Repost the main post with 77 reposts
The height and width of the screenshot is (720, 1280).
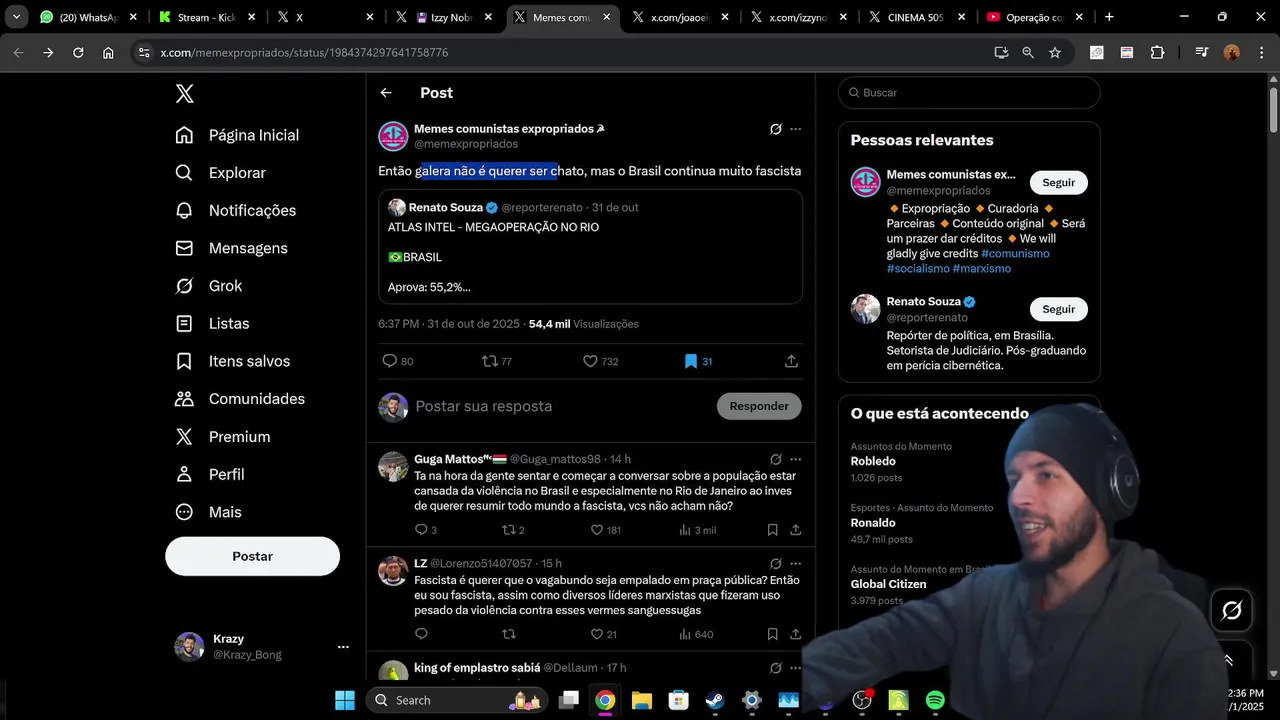[x=497, y=361]
